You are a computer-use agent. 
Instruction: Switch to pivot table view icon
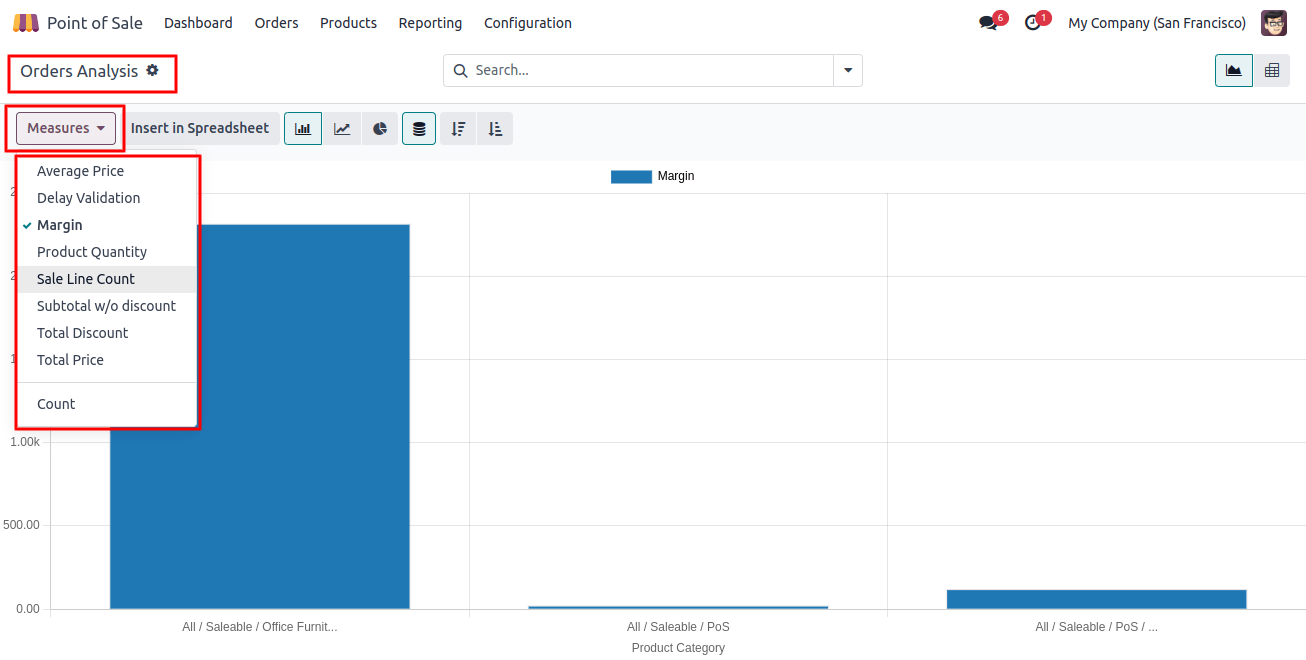1272,71
